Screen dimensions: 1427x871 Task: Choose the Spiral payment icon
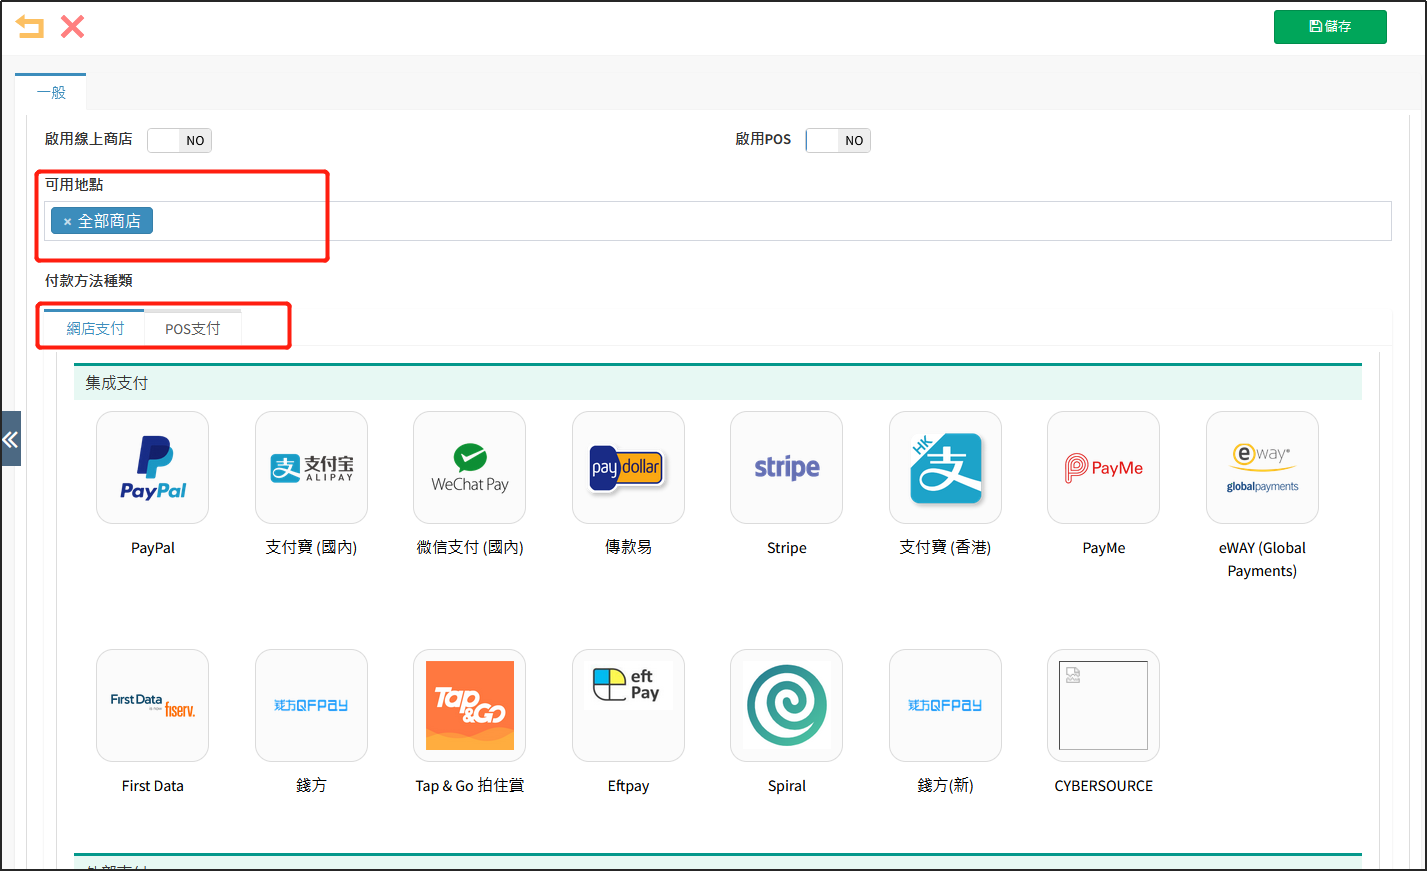(786, 705)
